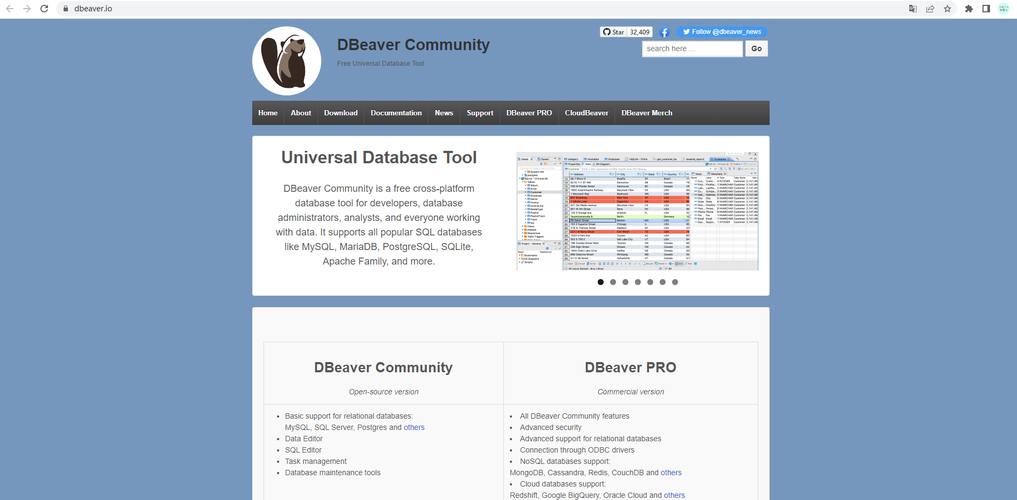This screenshot has height=500, width=1017.
Task: Click the Free Universal Database Tool tagline
Action: [381, 64]
